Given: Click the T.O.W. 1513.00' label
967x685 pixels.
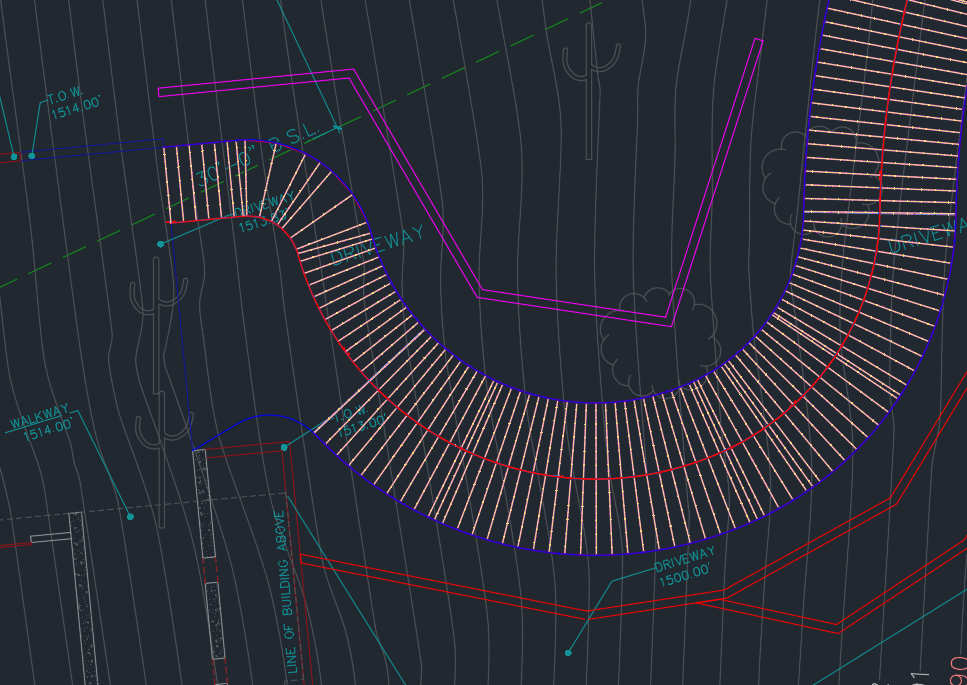Looking at the screenshot, I should 360,421.
